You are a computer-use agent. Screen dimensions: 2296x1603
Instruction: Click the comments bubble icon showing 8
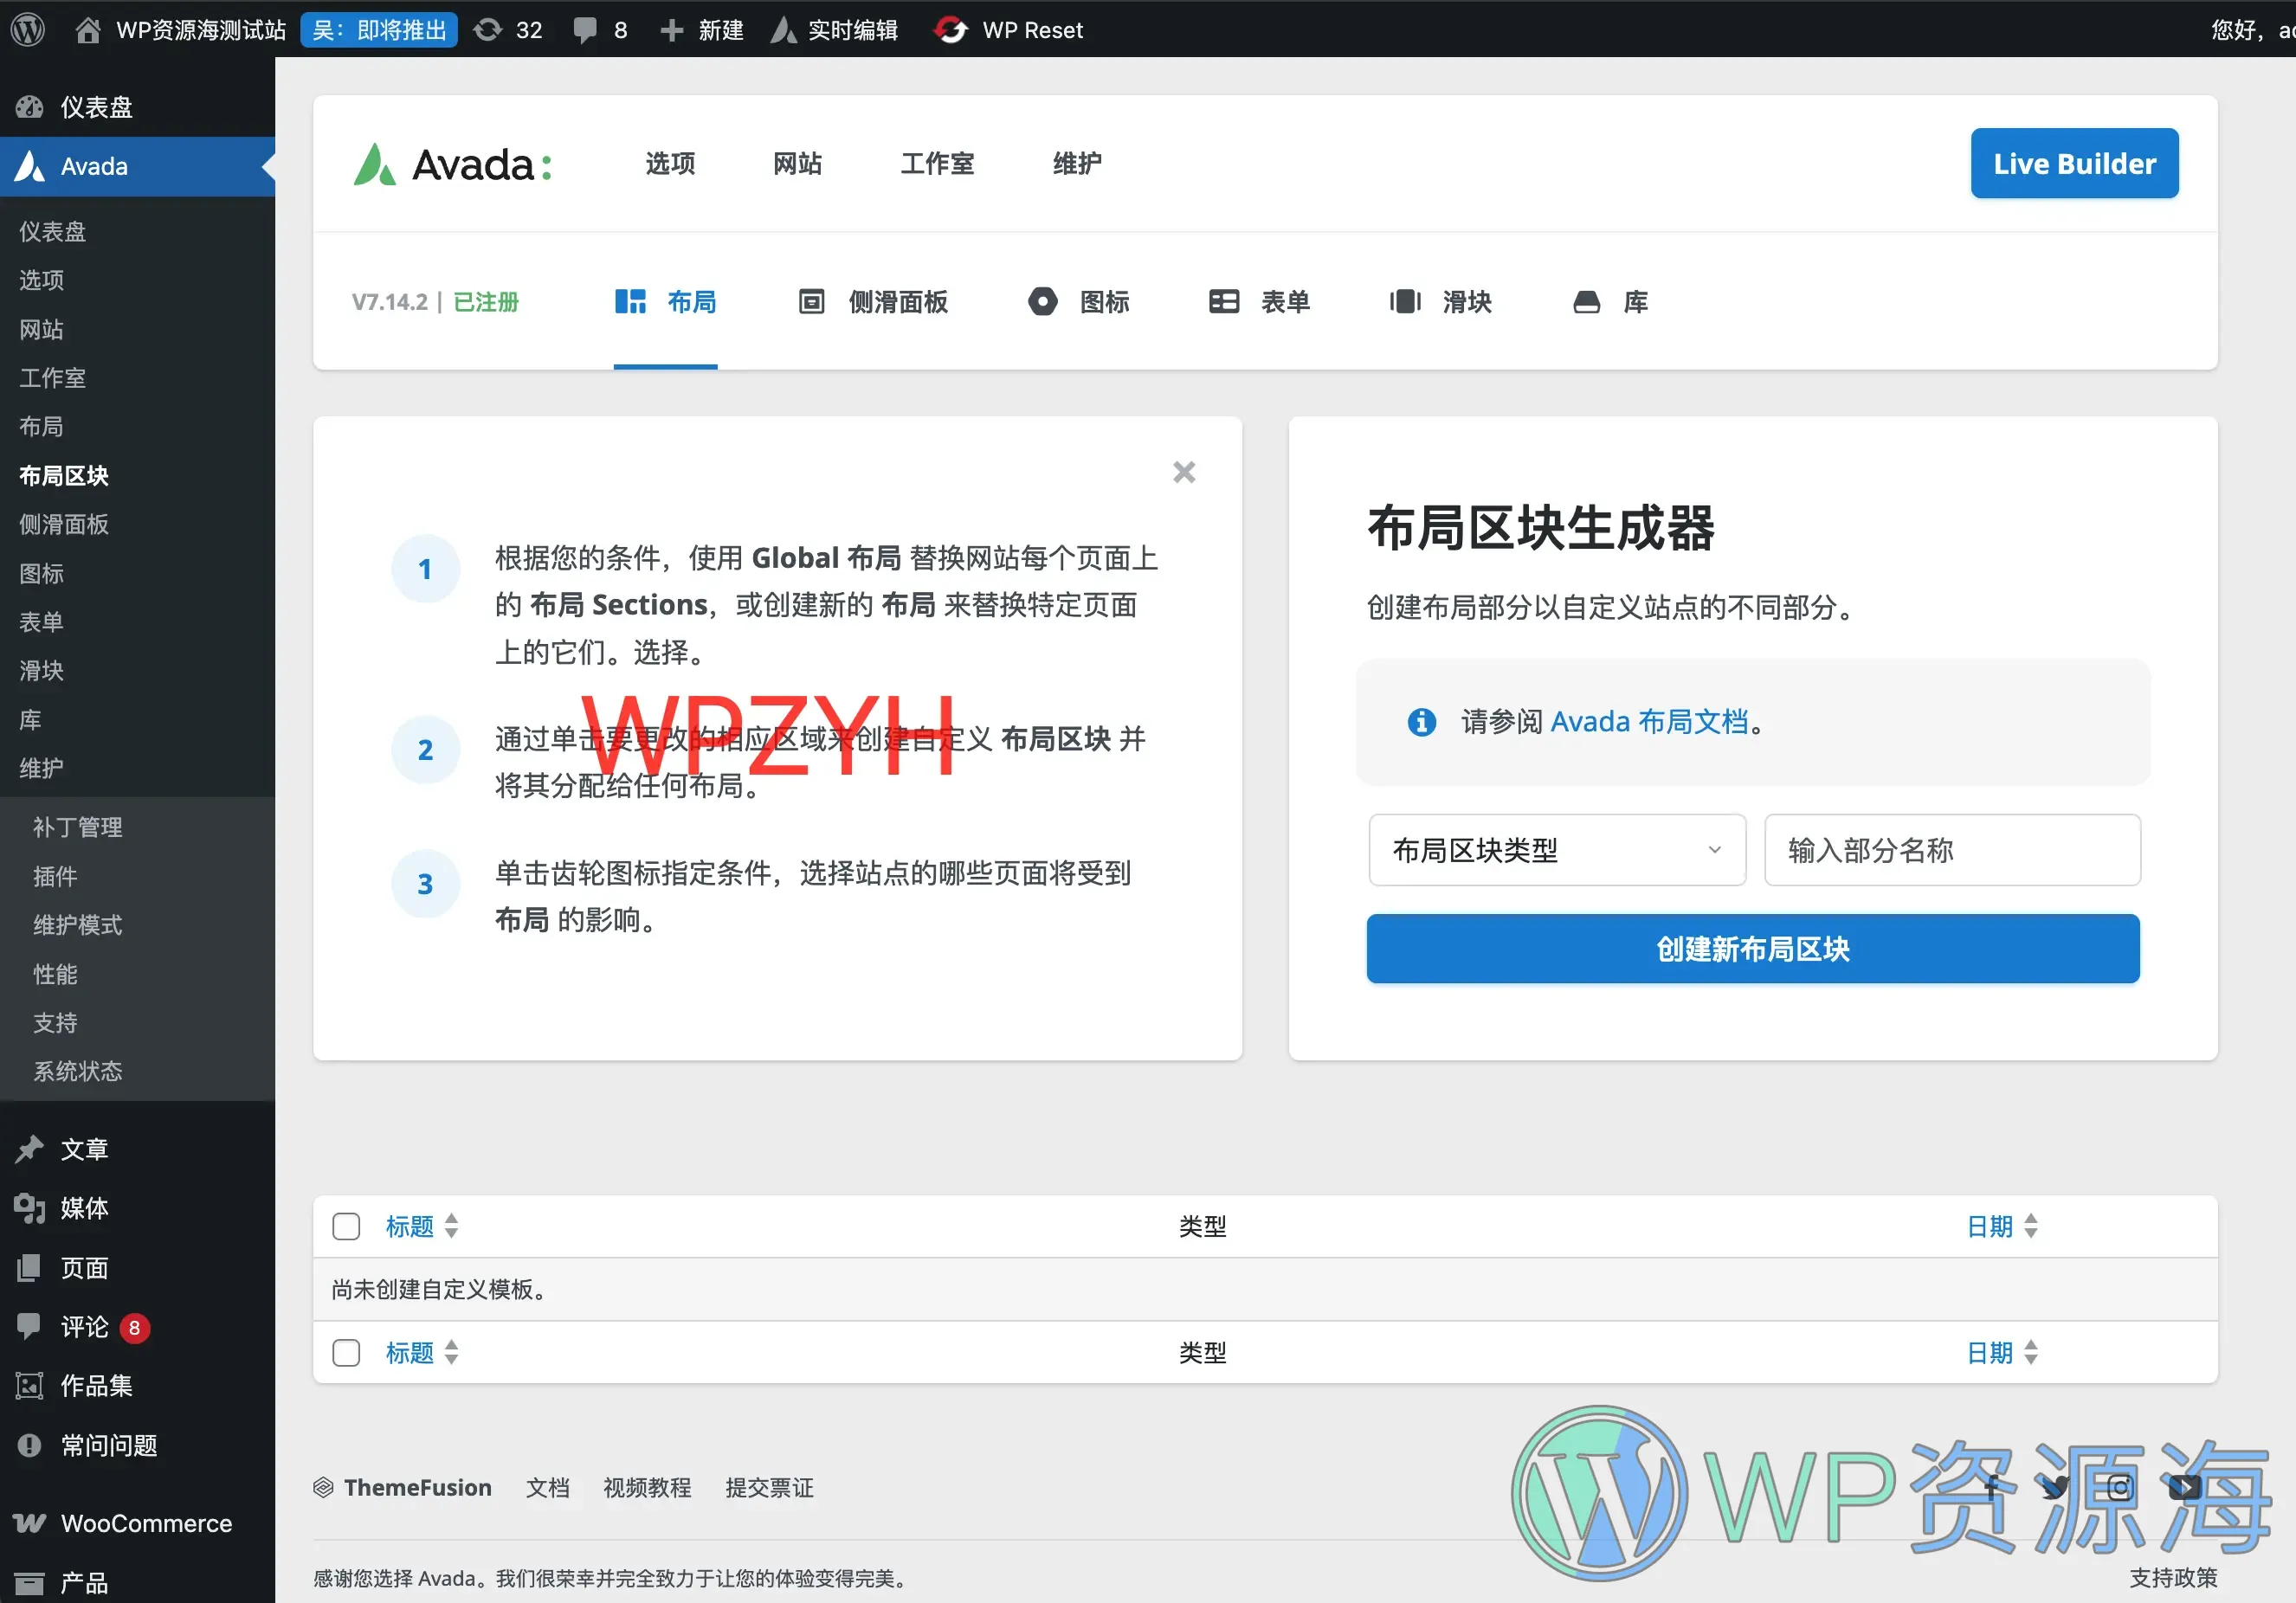[587, 29]
